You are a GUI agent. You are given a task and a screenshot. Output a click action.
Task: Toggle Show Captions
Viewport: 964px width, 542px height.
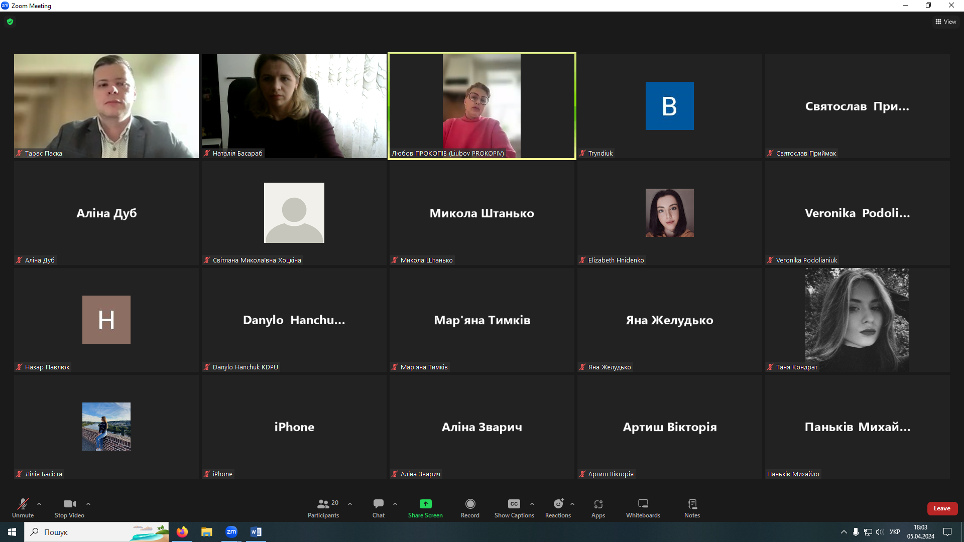click(x=514, y=504)
